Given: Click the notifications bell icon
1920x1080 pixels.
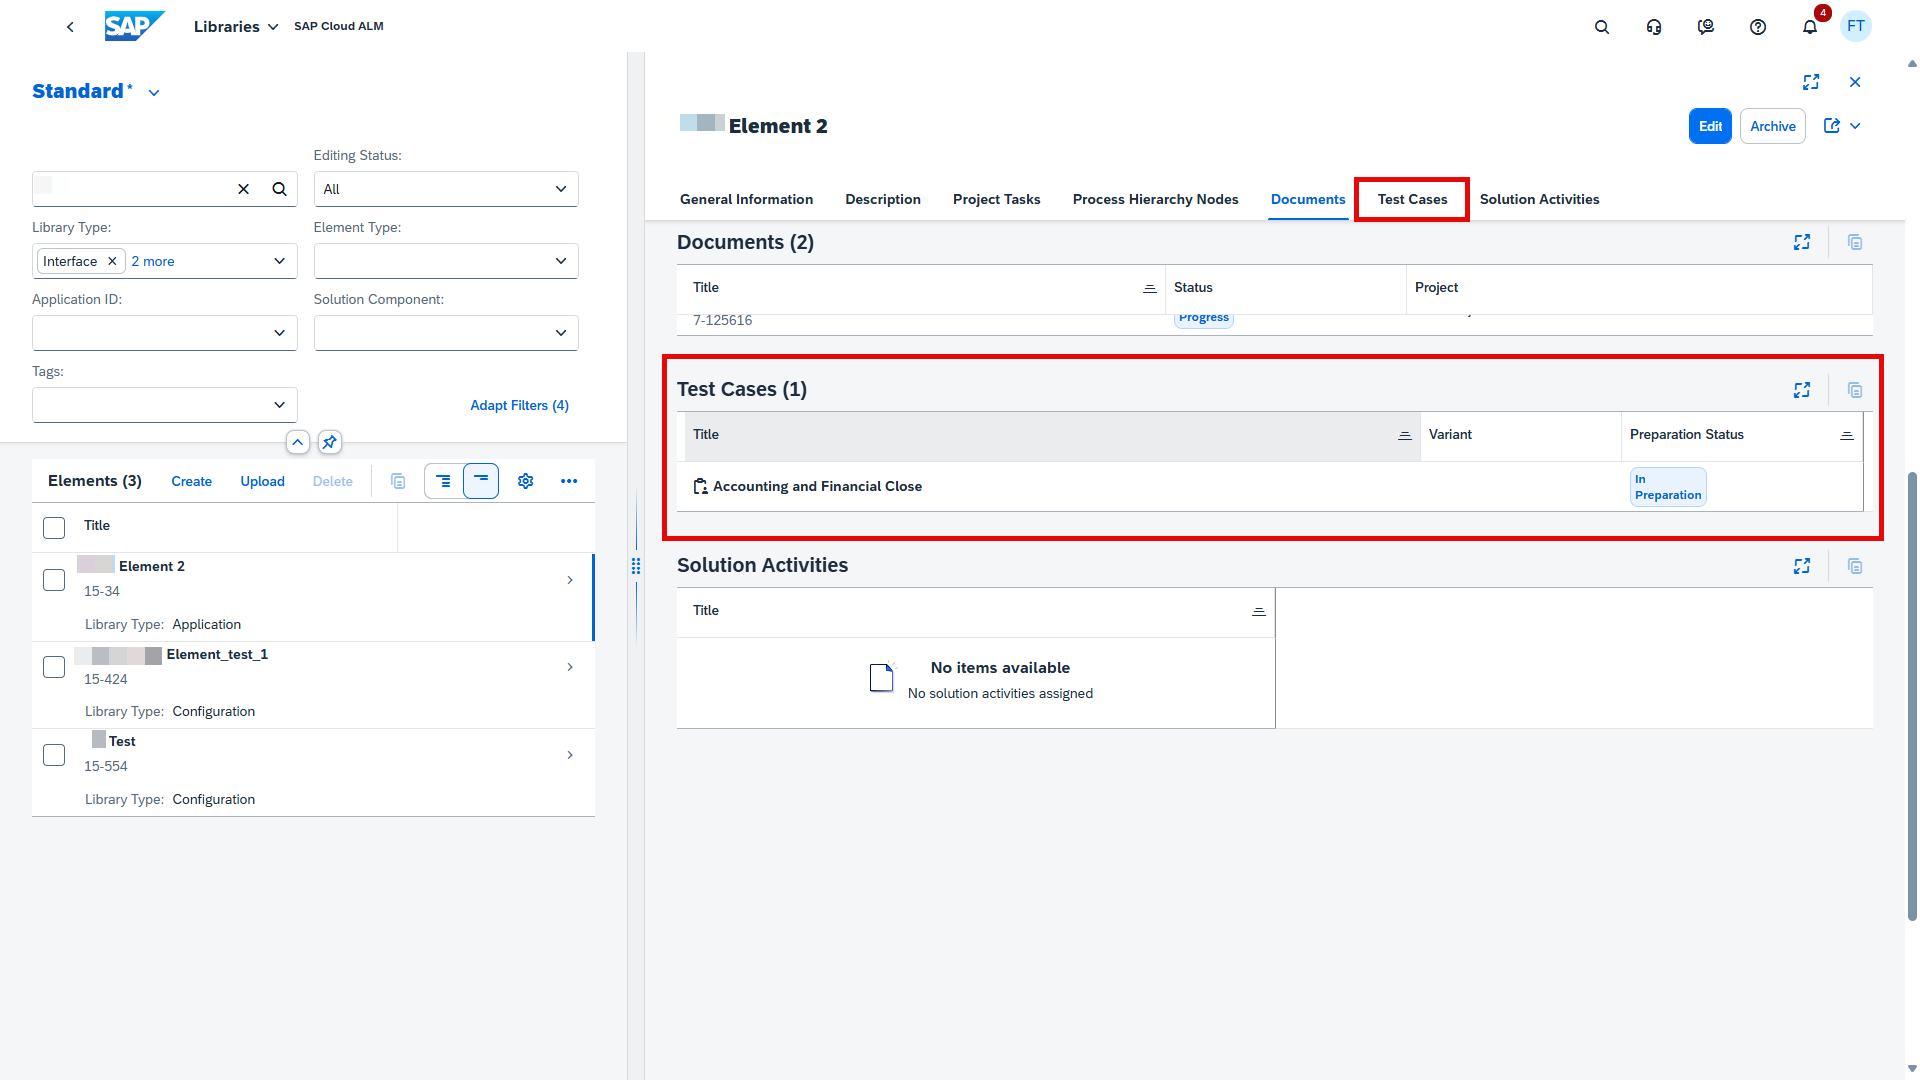Looking at the screenshot, I should pos(1809,27).
